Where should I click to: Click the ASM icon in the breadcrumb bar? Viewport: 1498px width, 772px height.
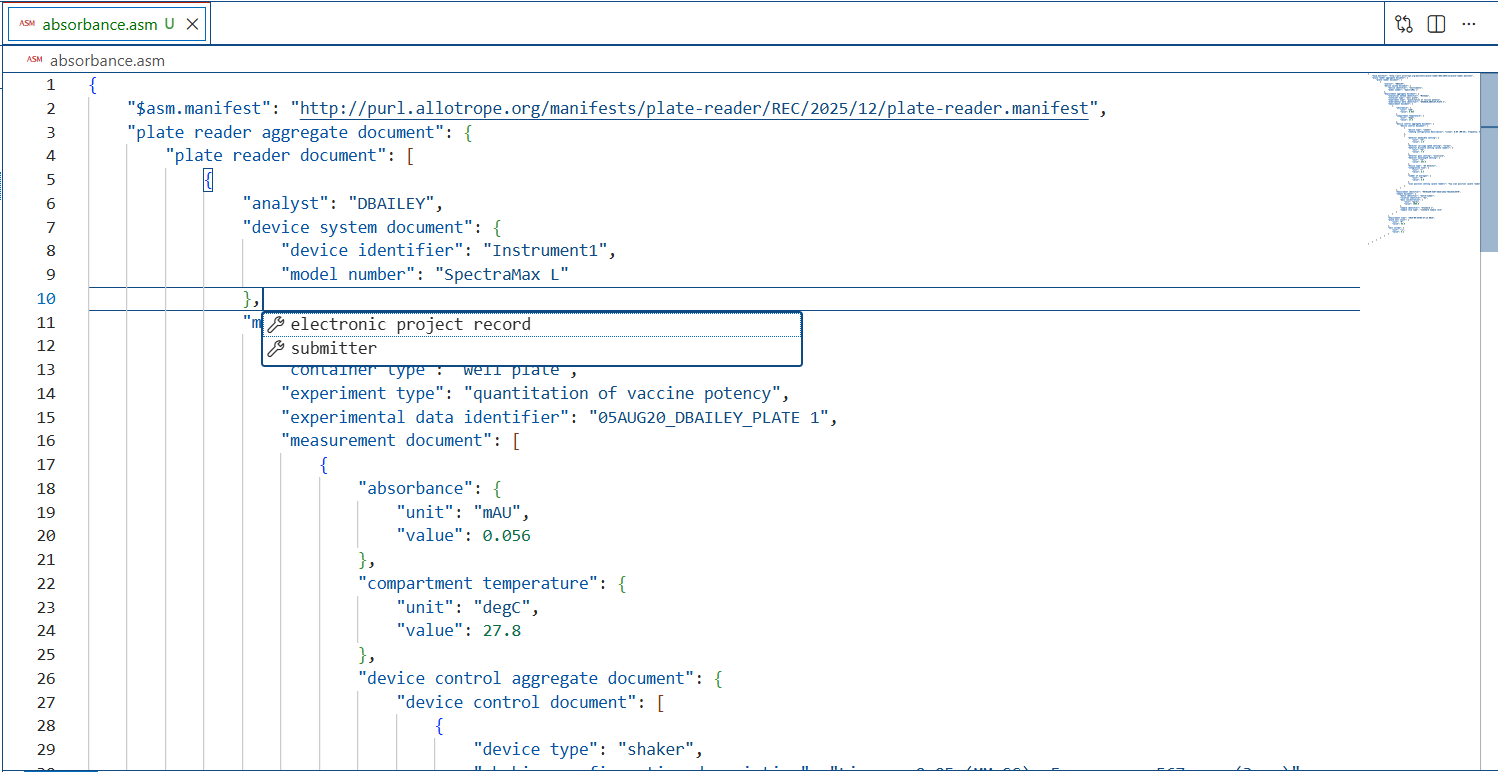[x=35, y=60]
